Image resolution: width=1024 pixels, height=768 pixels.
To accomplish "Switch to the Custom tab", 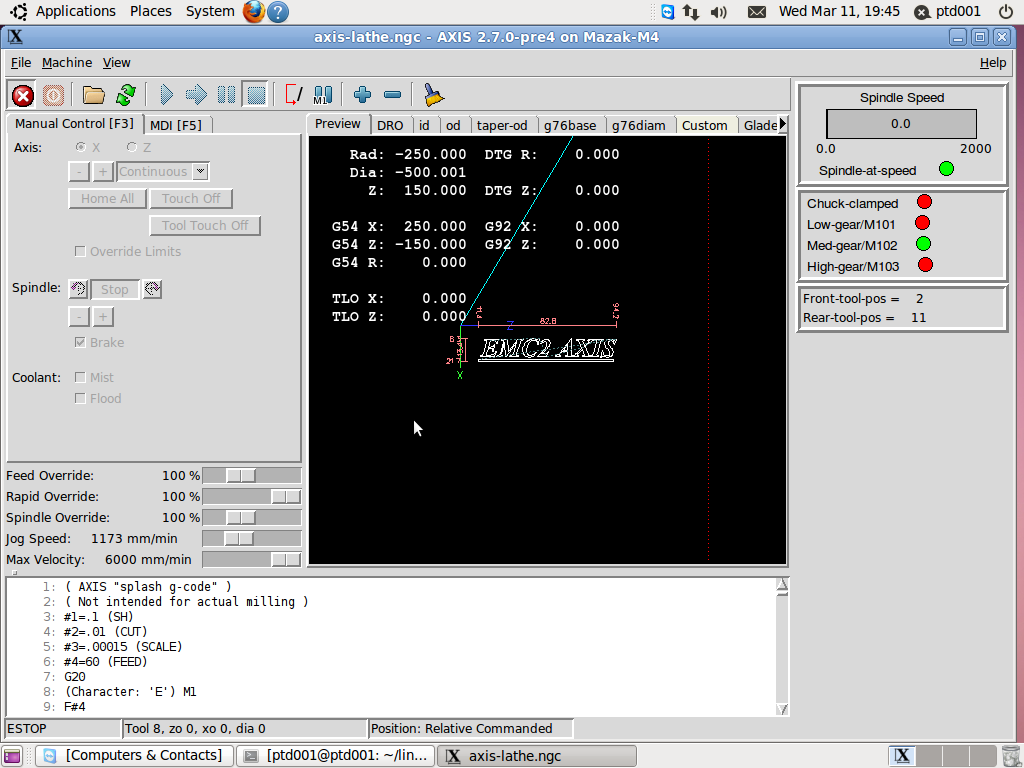I will click(x=704, y=125).
